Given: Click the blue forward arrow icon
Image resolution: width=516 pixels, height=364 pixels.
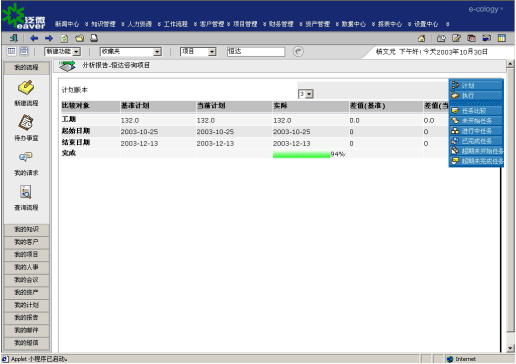Looking at the screenshot, I should click(49, 38).
